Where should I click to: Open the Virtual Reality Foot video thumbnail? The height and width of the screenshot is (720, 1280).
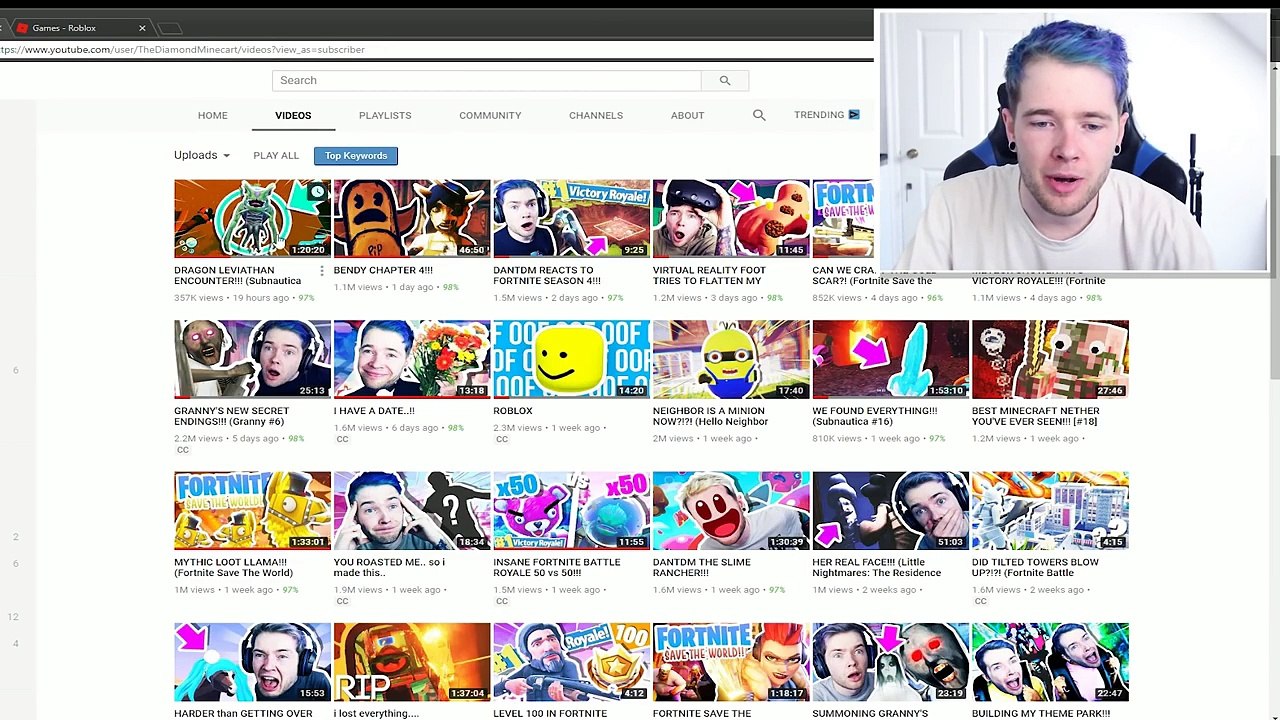click(x=731, y=218)
